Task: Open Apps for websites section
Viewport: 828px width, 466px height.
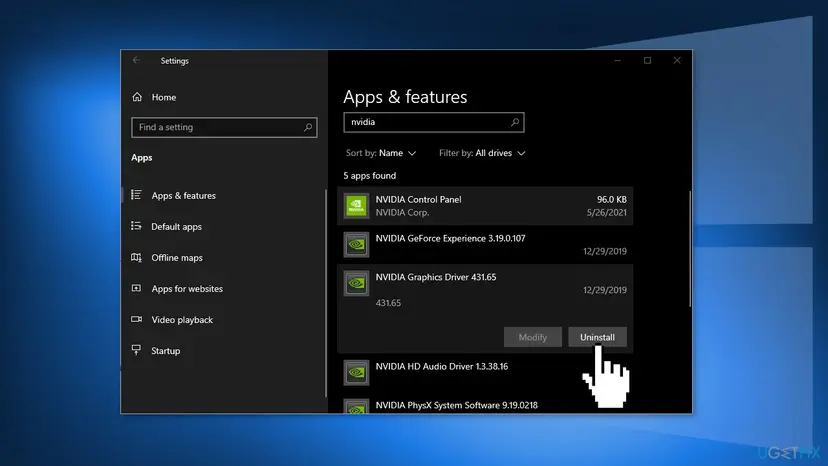Action: pos(187,289)
